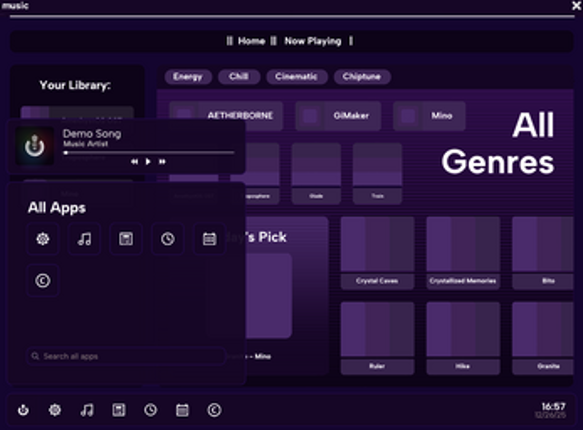Launch the copyright symbol app in All Apps
Viewport: 583px width, 430px height.
point(43,281)
